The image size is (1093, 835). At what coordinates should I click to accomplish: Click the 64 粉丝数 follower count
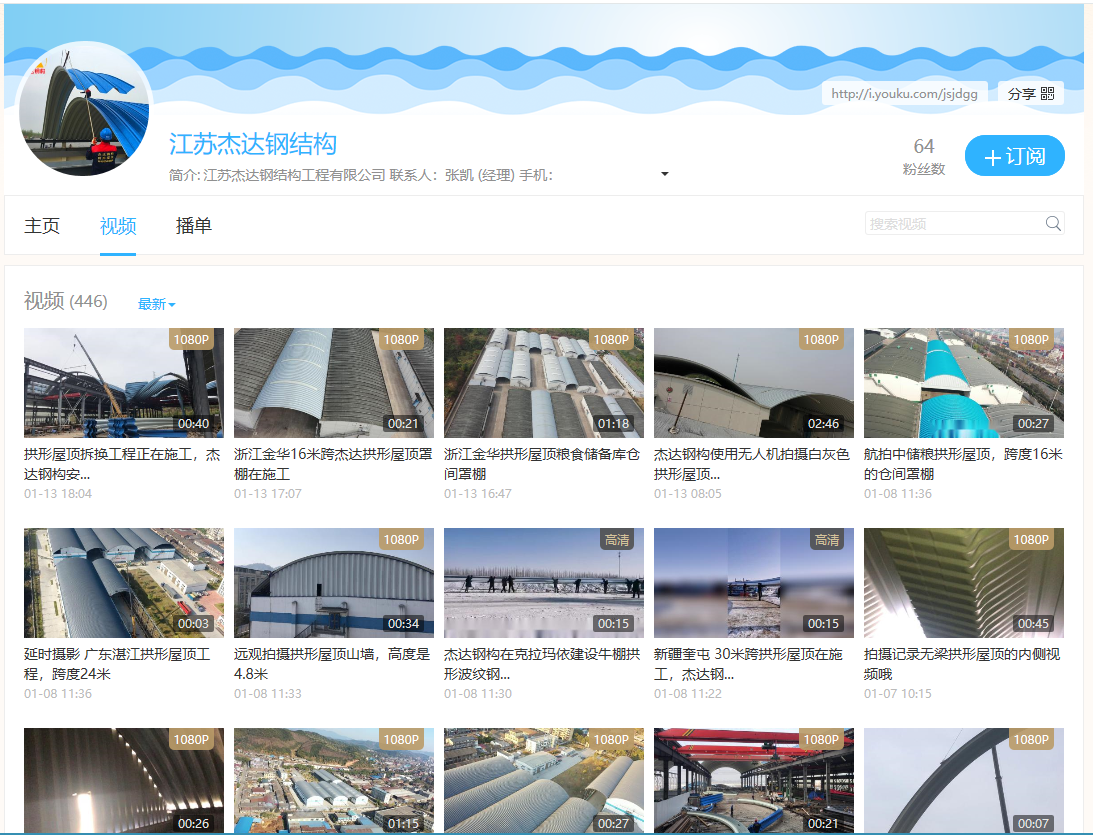(924, 156)
